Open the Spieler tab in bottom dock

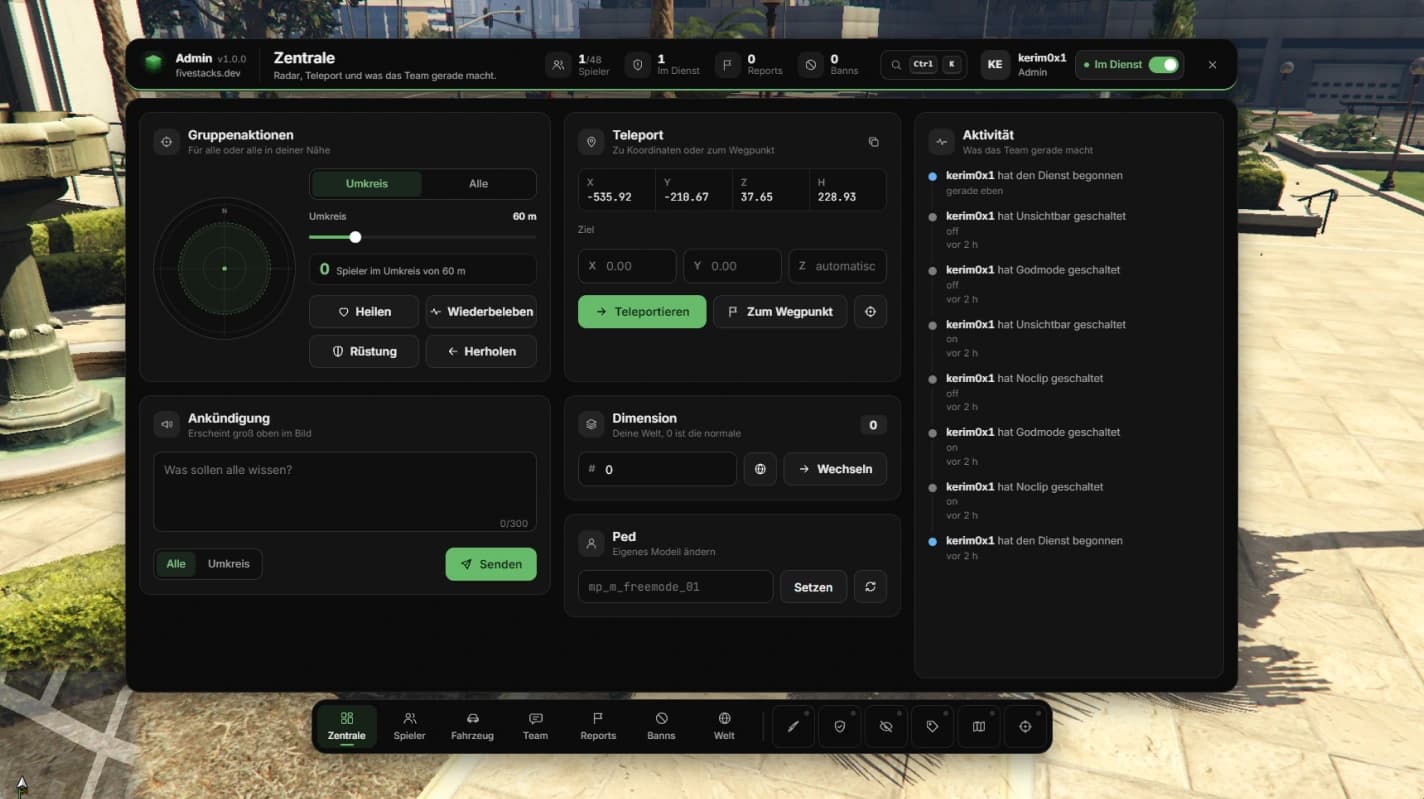coord(409,726)
